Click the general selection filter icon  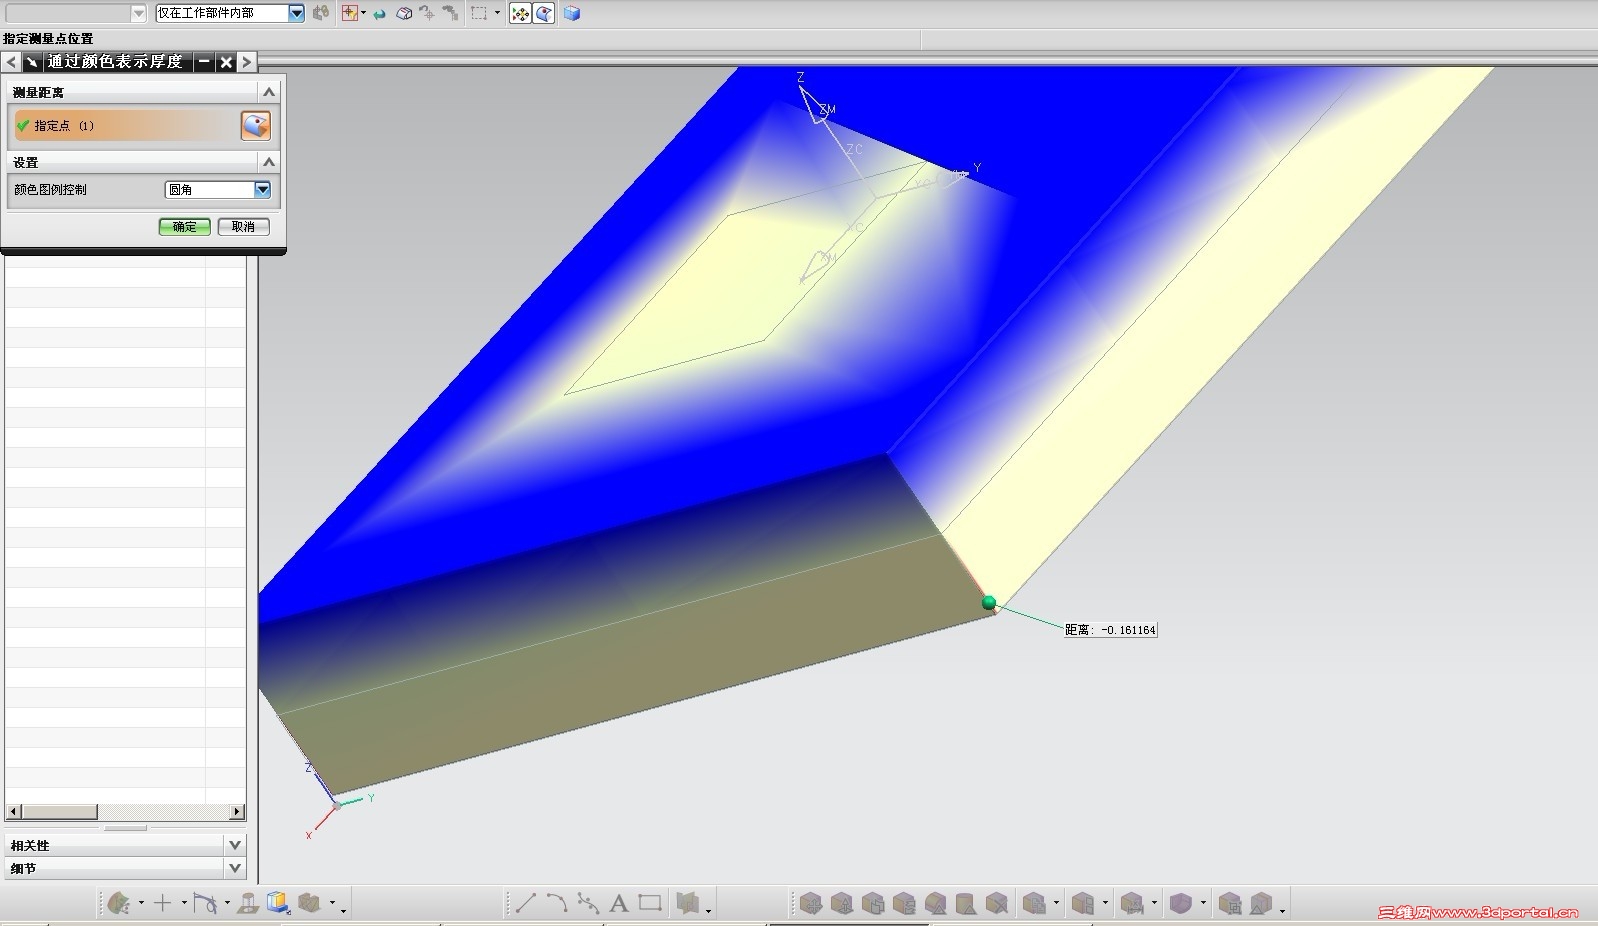click(349, 13)
